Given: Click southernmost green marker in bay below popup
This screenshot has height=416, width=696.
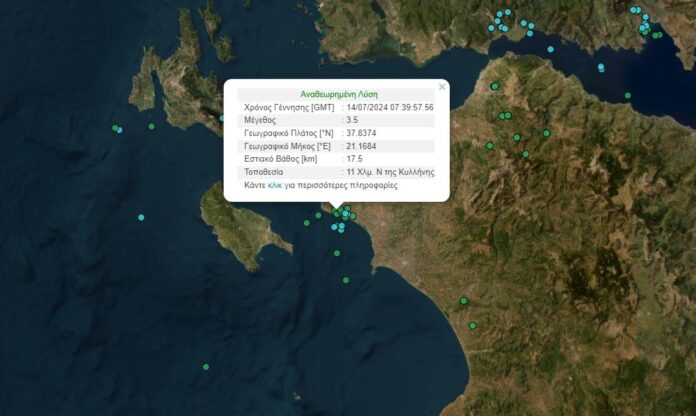Looking at the screenshot, I should click(346, 280).
